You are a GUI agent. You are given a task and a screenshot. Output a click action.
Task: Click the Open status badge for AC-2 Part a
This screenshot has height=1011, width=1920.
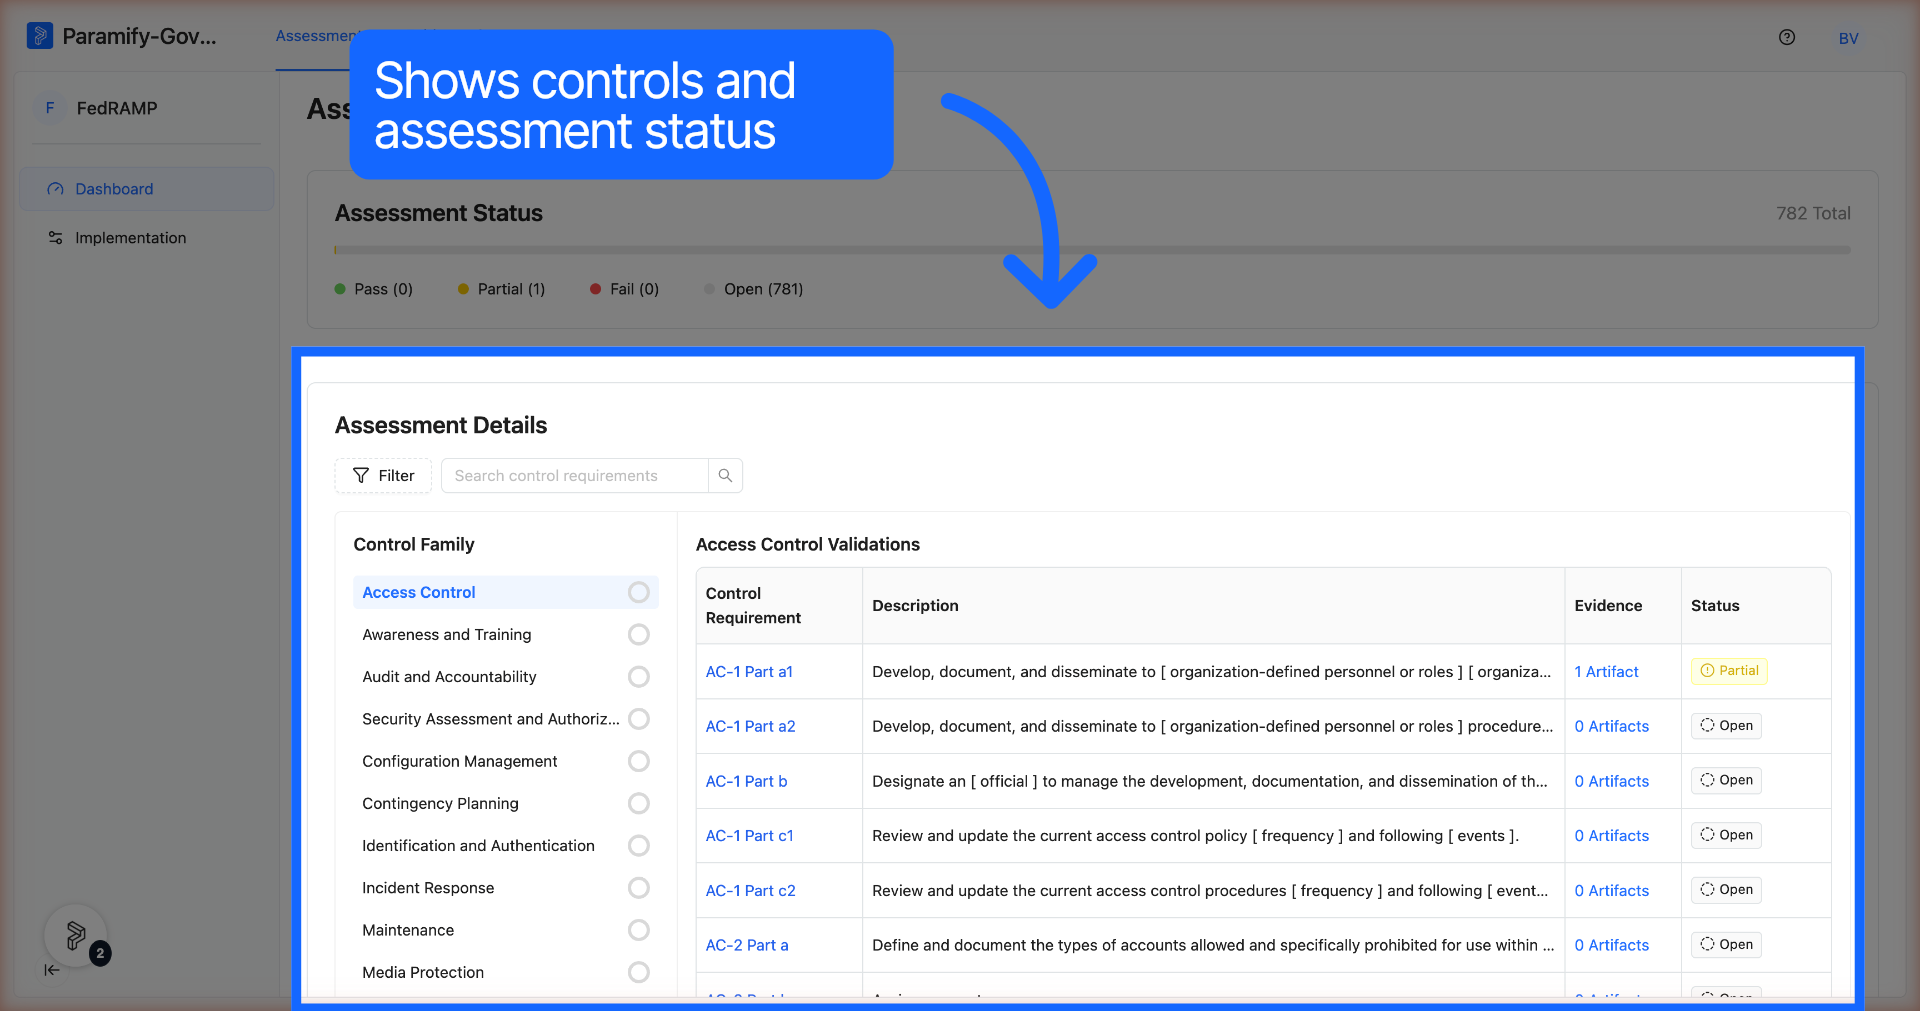[x=1726, y=945]
